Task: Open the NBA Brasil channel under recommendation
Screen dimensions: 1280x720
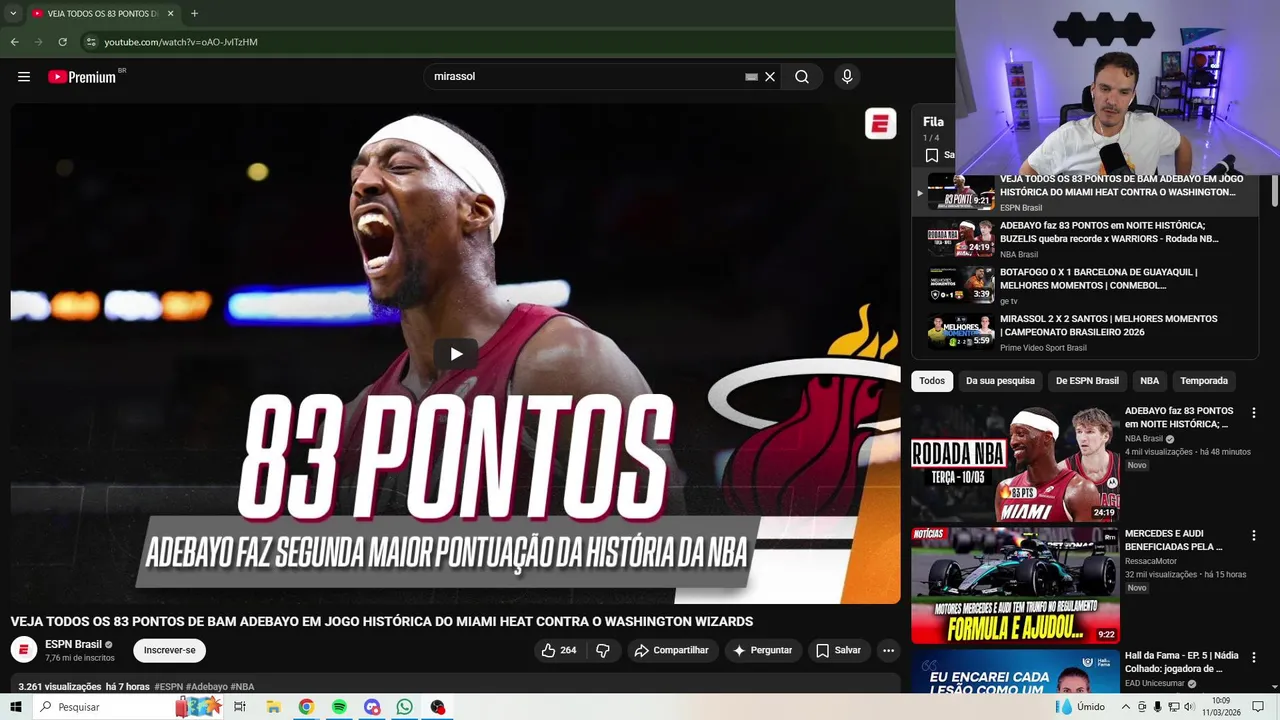Action: click(x=1144, y=438)
